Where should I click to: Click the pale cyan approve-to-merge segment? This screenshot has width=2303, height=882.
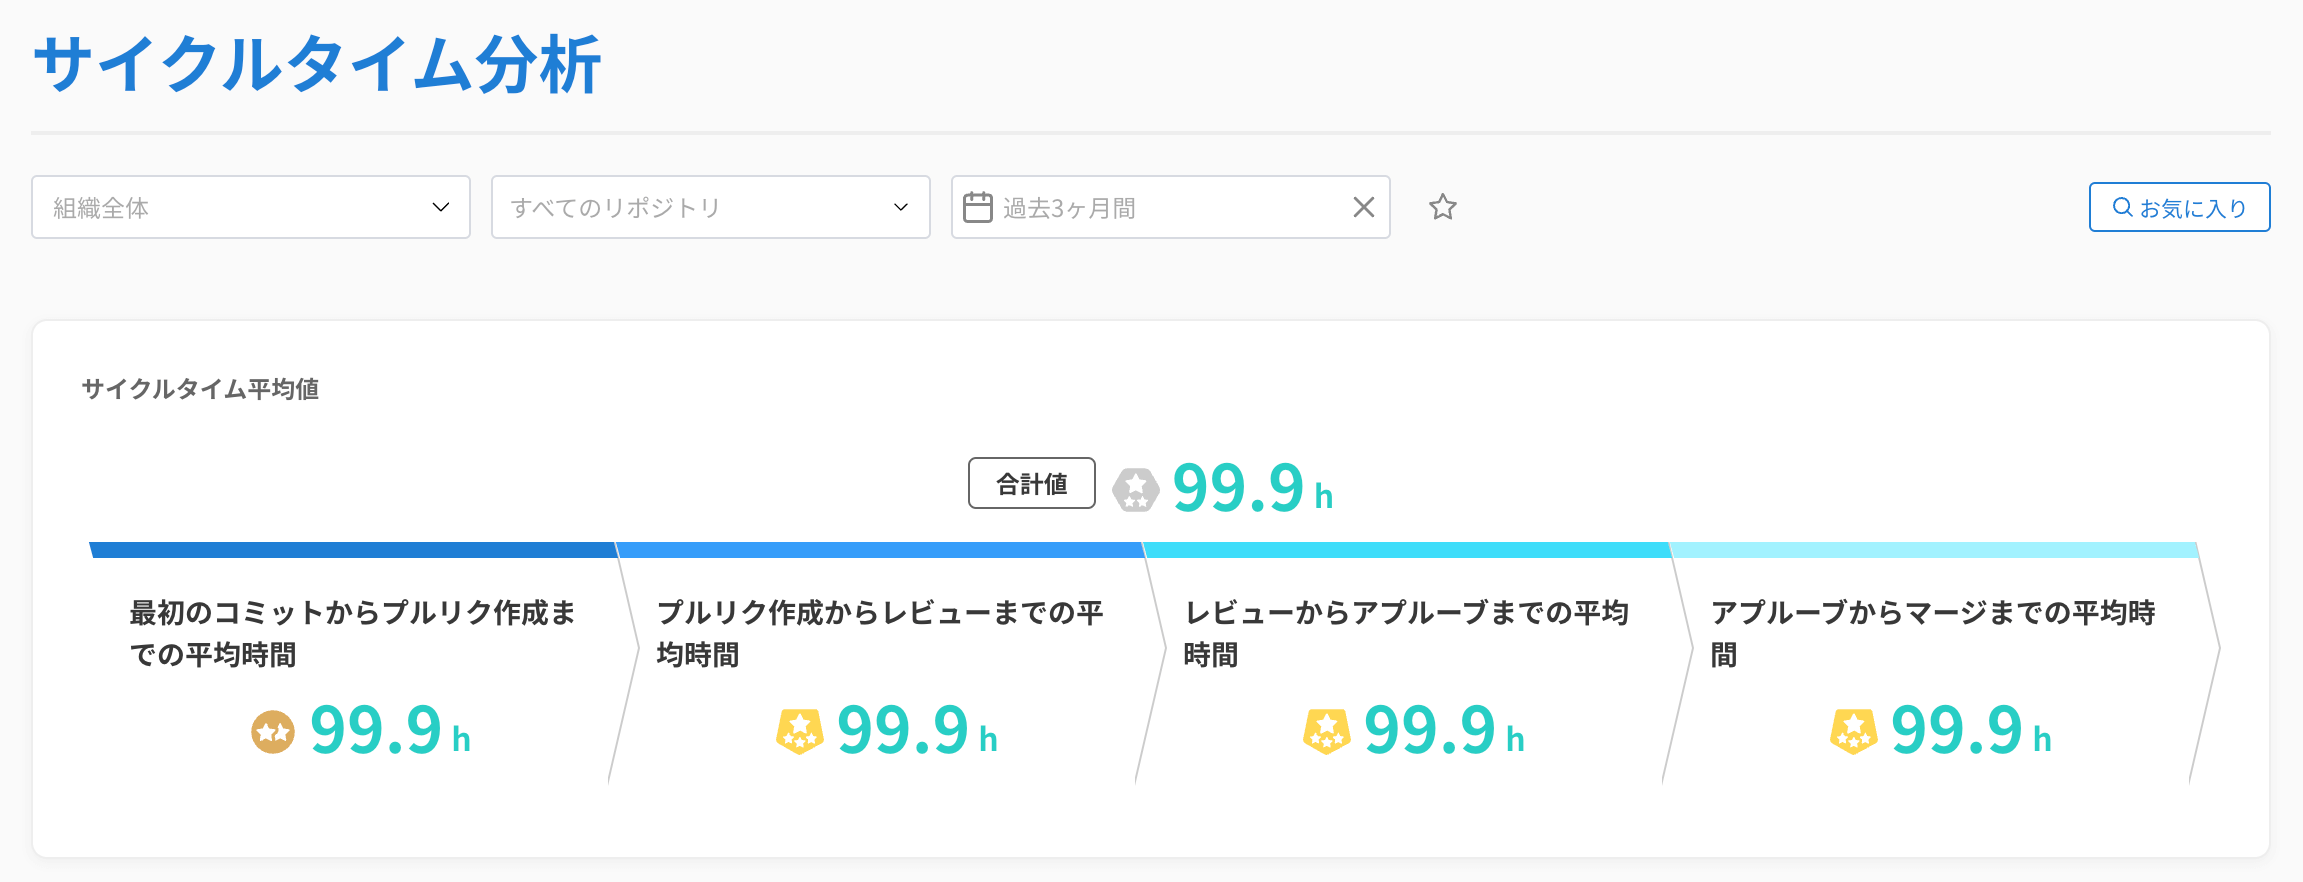[1934, 550]
